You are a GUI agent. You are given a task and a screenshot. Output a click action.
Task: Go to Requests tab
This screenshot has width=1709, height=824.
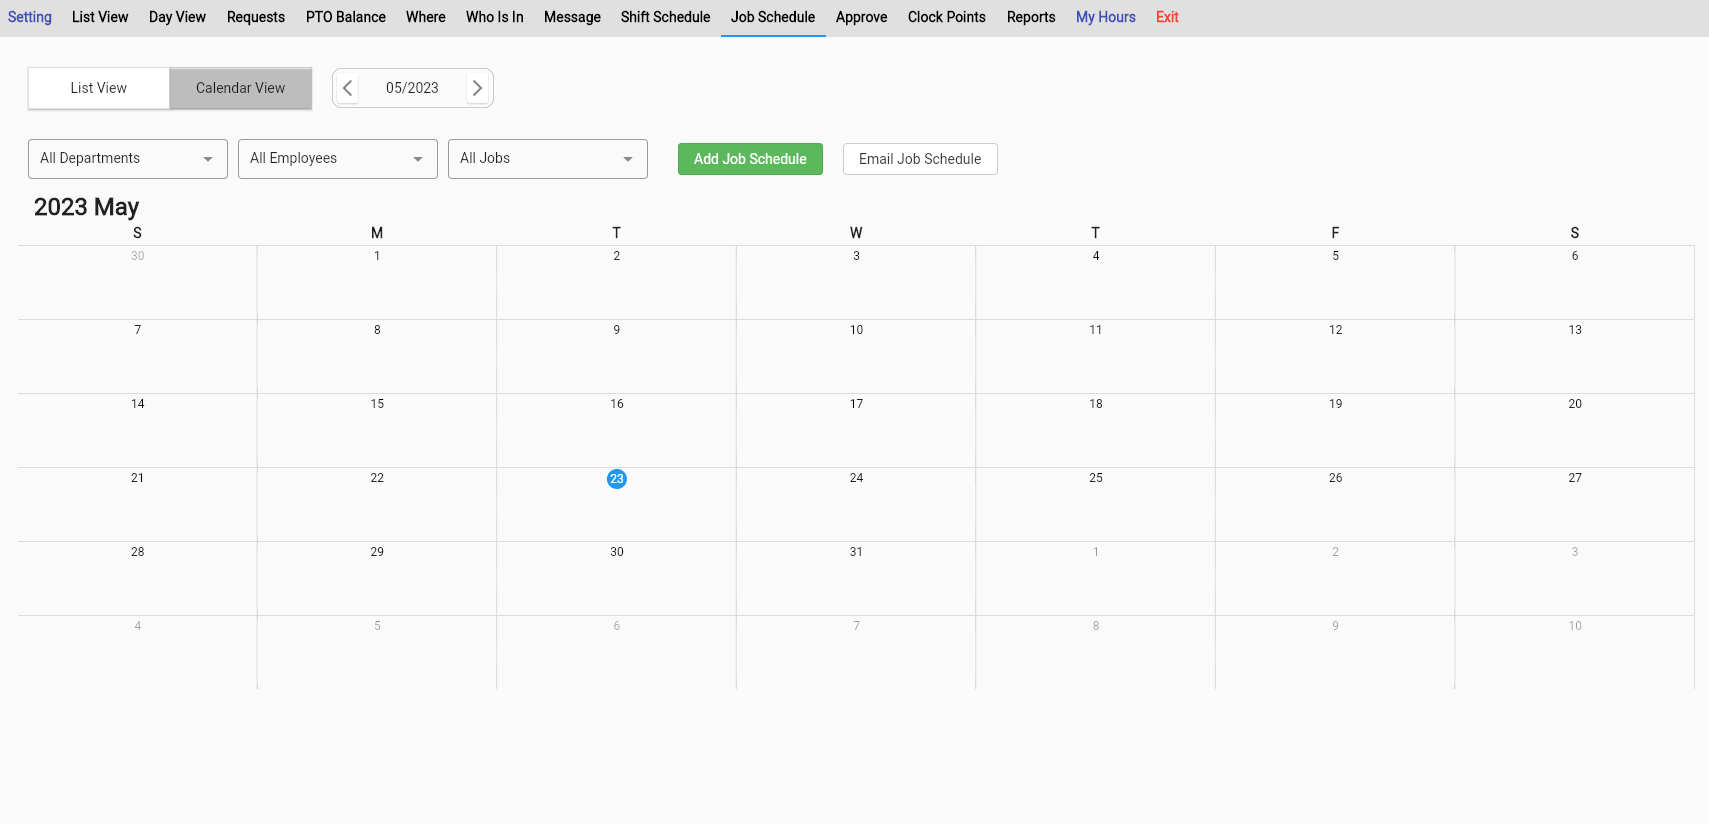click(x=256, y=17)
